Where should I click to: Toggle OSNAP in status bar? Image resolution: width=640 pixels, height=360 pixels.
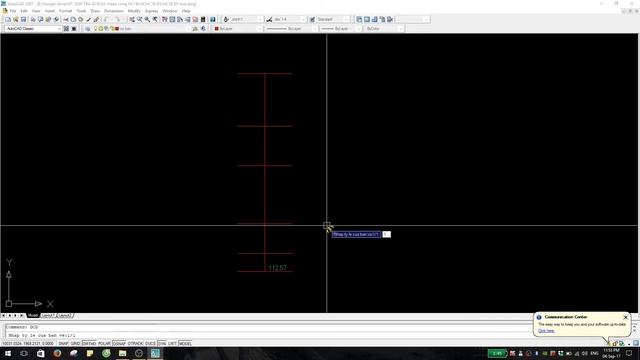coord(119,344)
